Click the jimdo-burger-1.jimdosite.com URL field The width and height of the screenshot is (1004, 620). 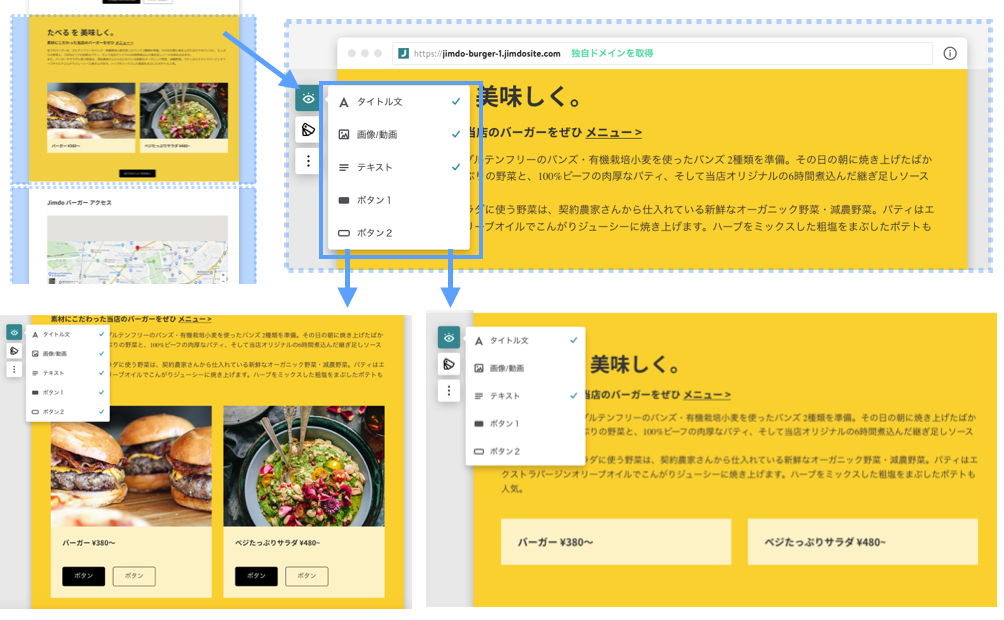pyautogui.click(x=500, y=55)
